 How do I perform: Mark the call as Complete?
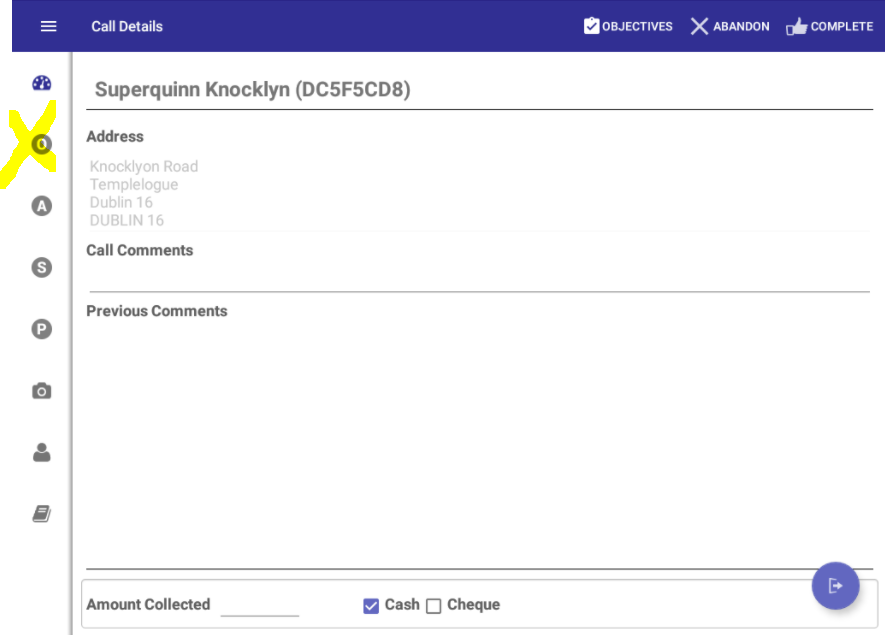coord(830,26)
